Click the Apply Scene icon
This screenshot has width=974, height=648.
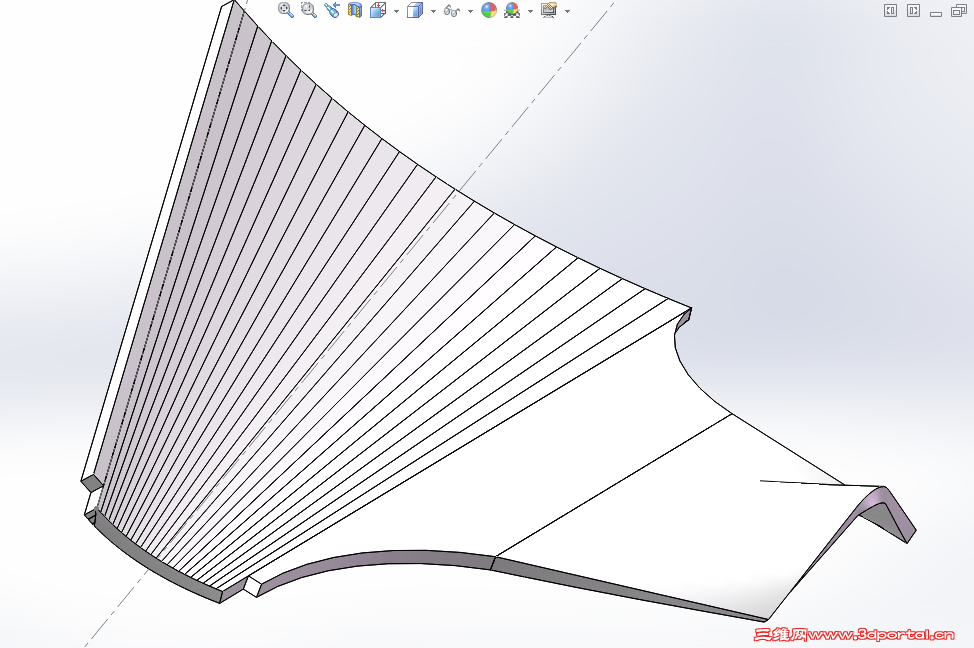512,10
